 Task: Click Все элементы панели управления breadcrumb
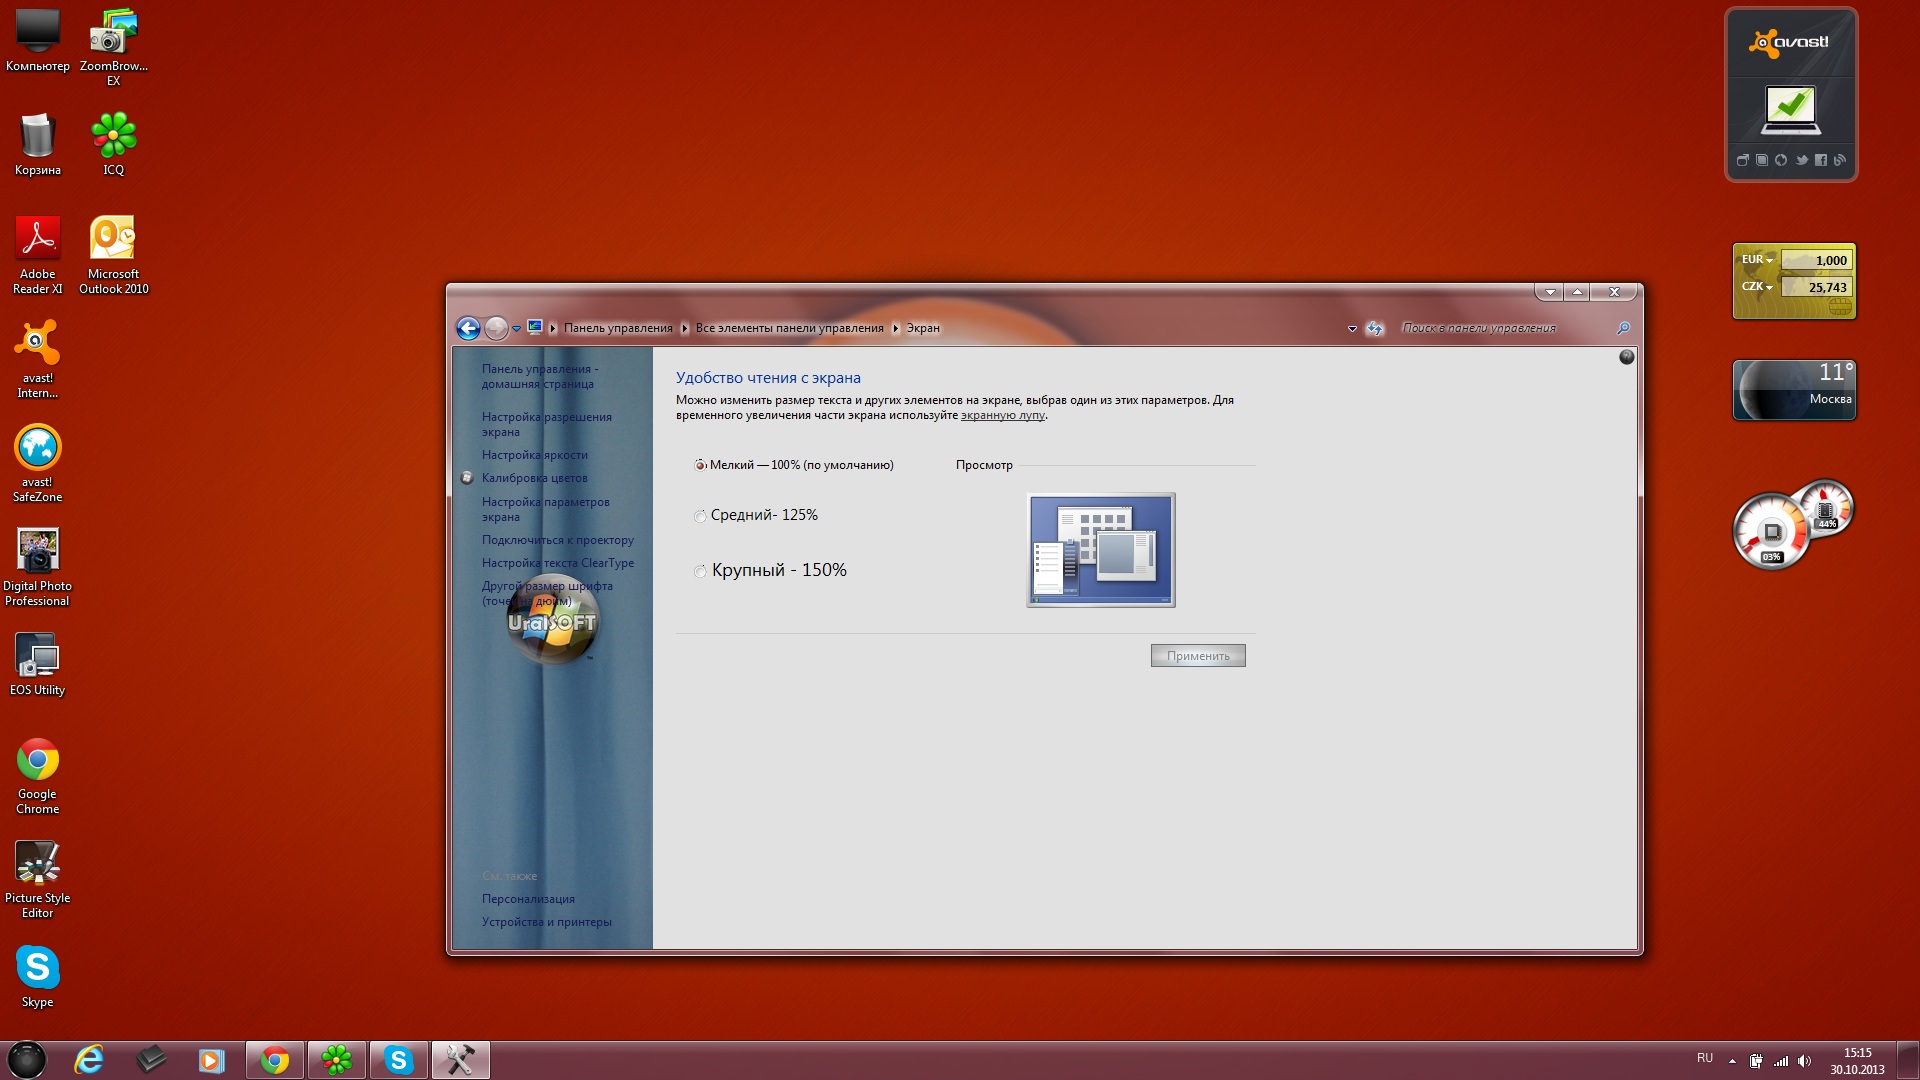coord(789,328)
